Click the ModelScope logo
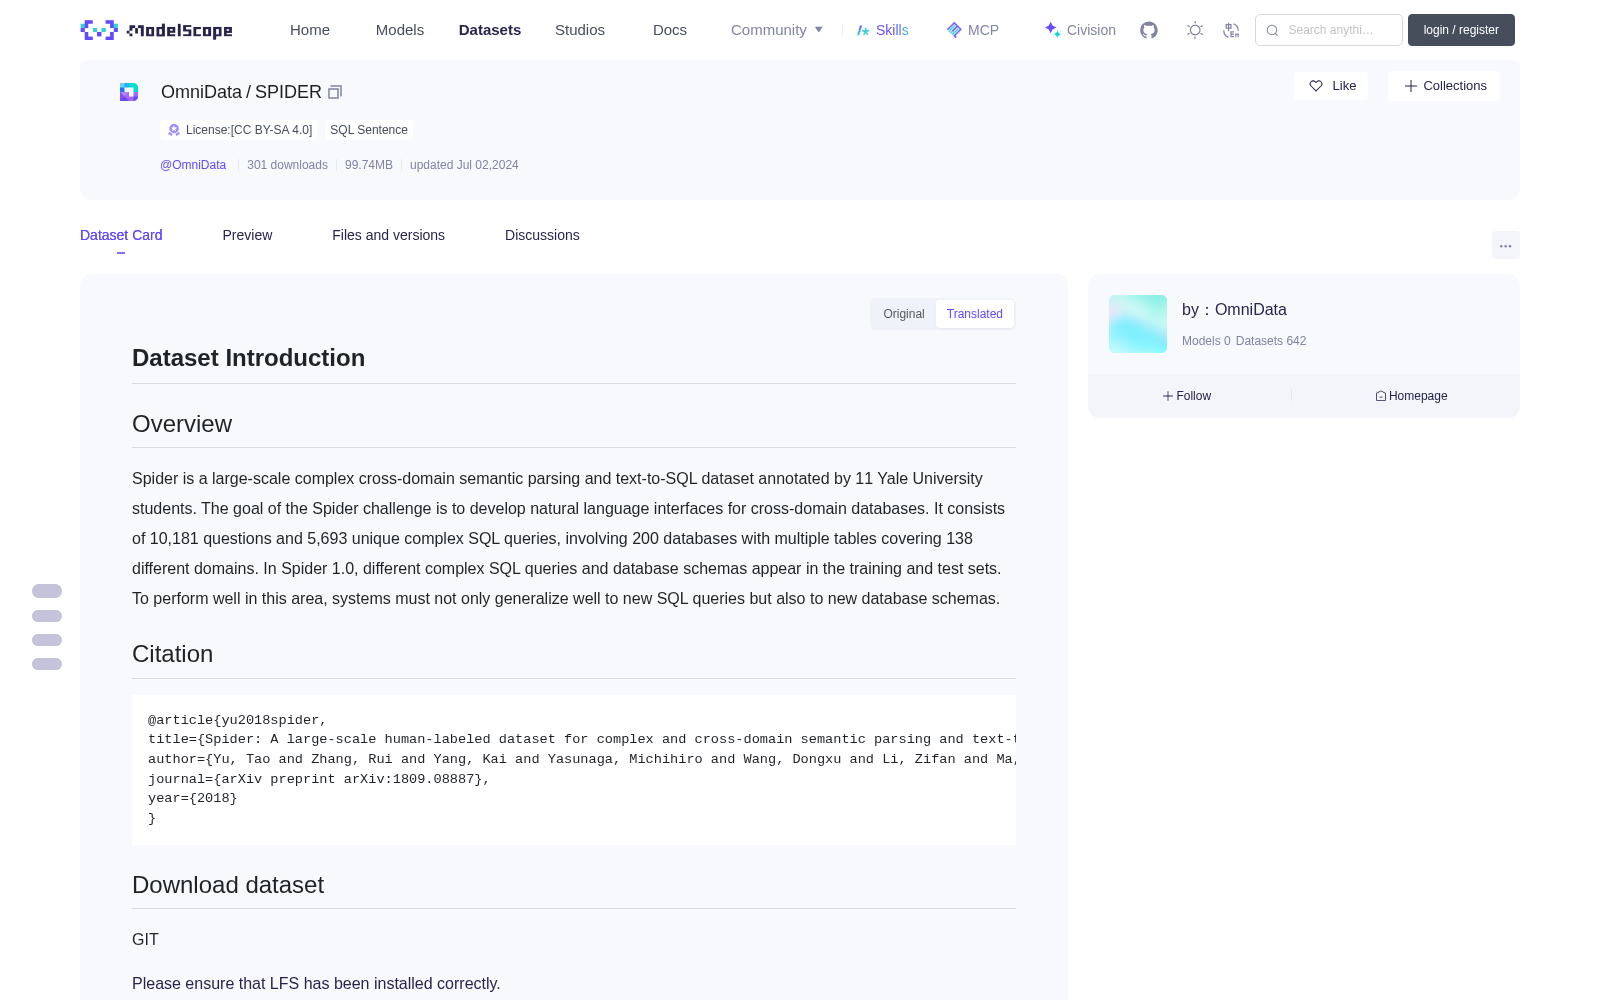This screenshot has width=1600, height=1000. pyautogui.click(x=157, y=30)
